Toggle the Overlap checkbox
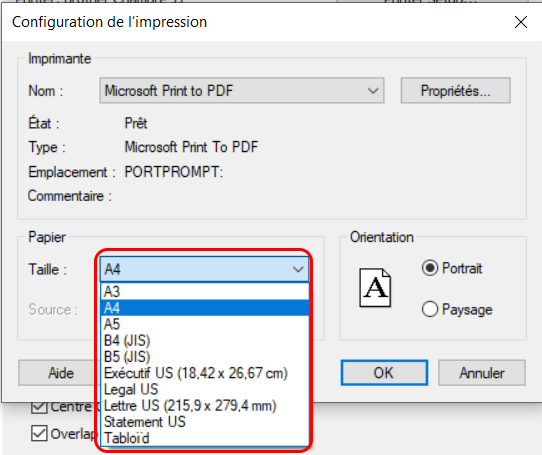This screenshot has width=542, height=455. [x=39, y=433]
